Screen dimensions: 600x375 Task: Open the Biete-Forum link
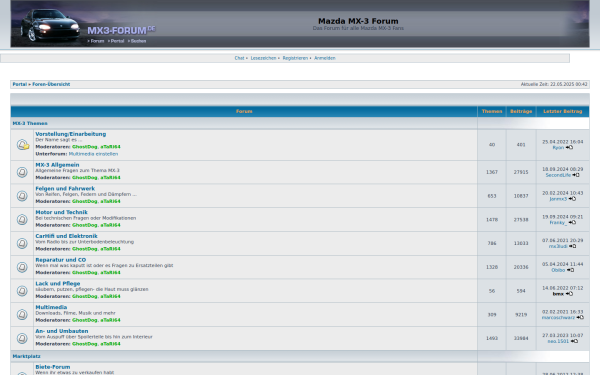tap(53, 367)
